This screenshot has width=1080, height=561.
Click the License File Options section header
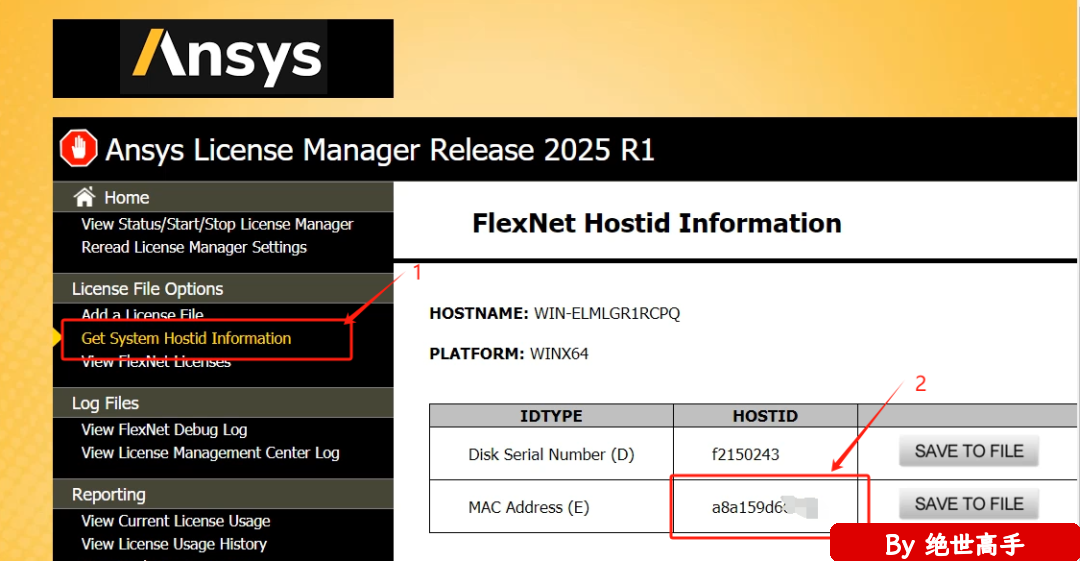[x=147, y=289]
